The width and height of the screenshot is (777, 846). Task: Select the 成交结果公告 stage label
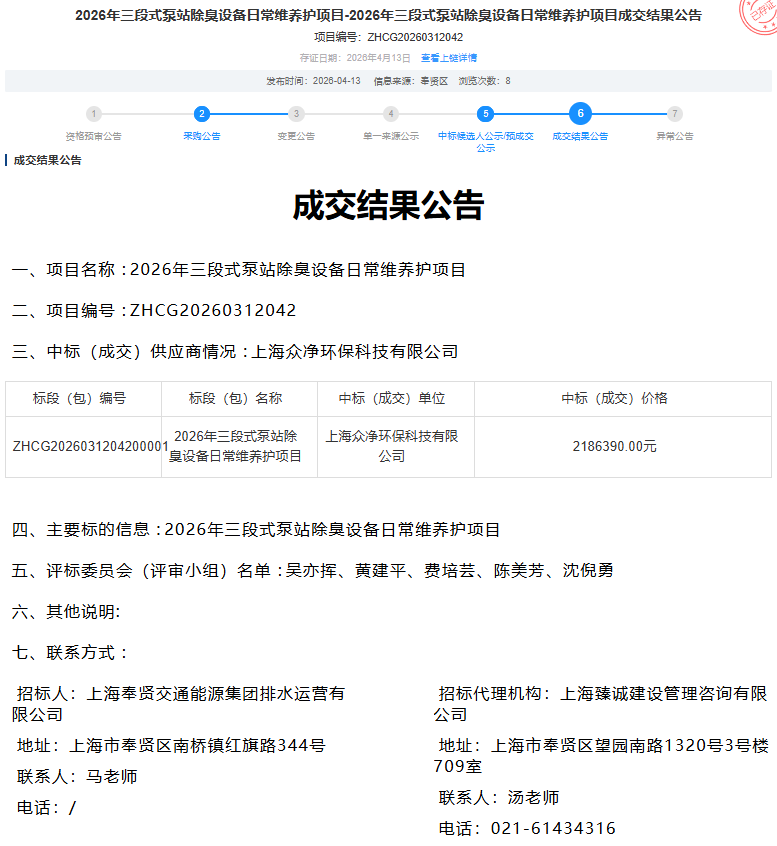(580, 136)
